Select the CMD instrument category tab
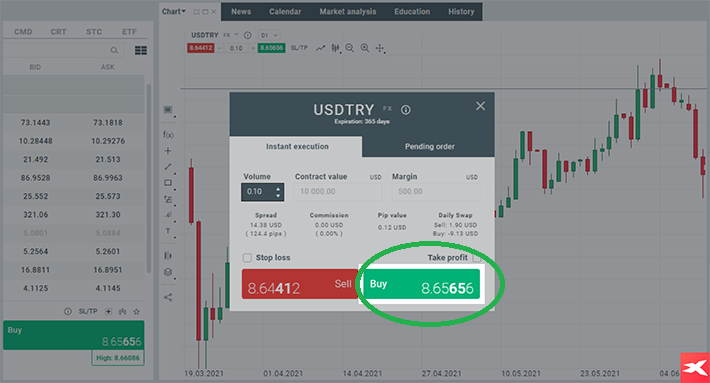 (x=23, y=32)
